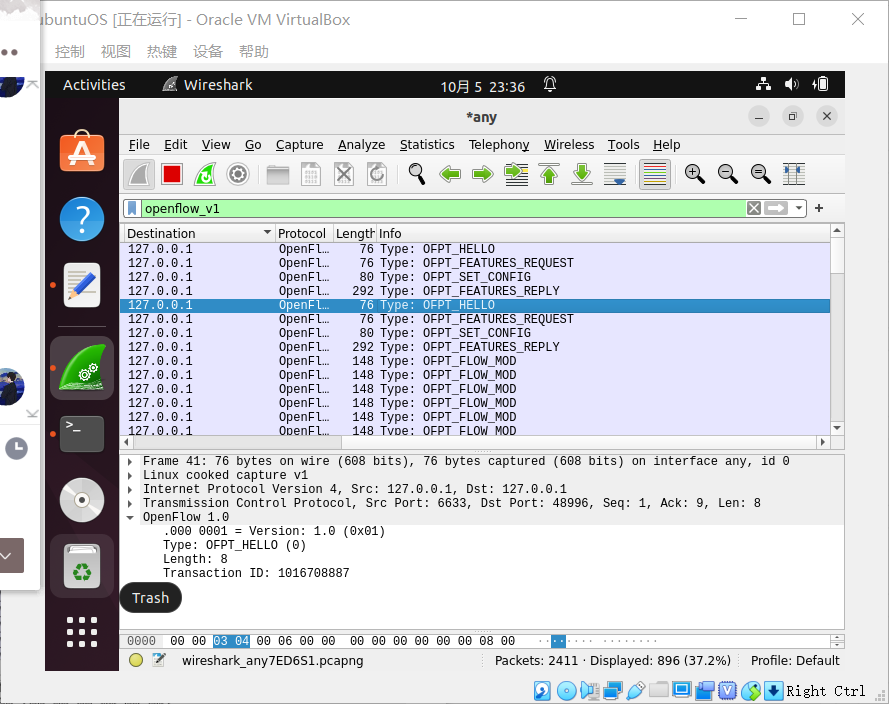The width and height of the screenshot is (889, 704).
Task: Jump to the last packet
Action: [582, 174]
